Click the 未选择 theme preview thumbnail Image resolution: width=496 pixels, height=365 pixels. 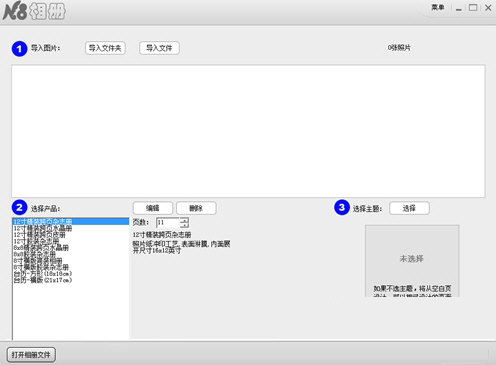pos(412,261)
